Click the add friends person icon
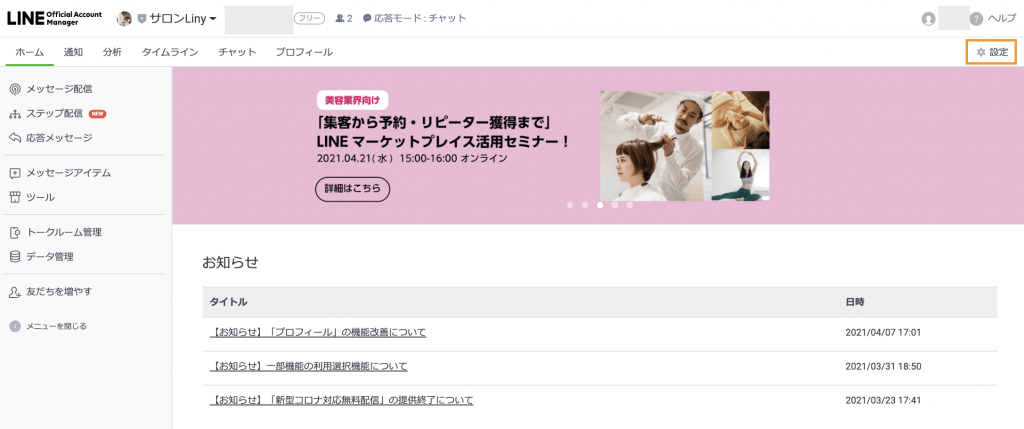This screenshot has width=1024, height=429. (15, 291)
